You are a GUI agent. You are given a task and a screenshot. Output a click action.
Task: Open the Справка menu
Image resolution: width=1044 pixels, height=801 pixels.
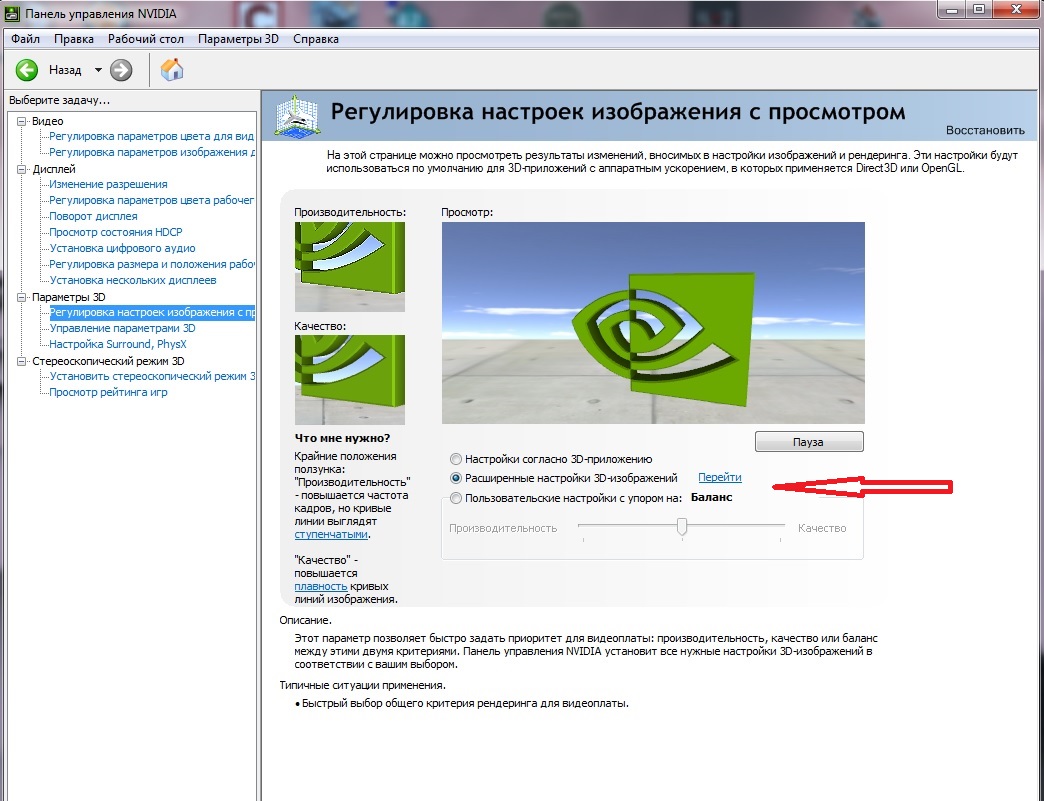point(316,39)
